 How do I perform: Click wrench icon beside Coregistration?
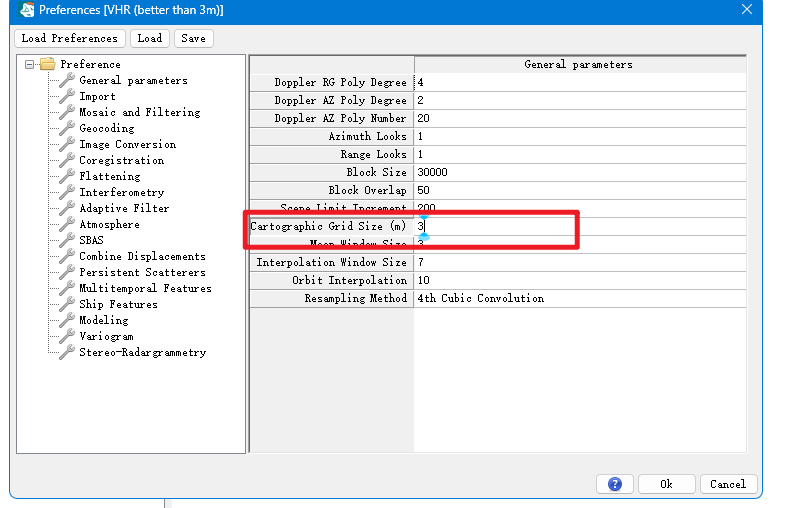67,160
